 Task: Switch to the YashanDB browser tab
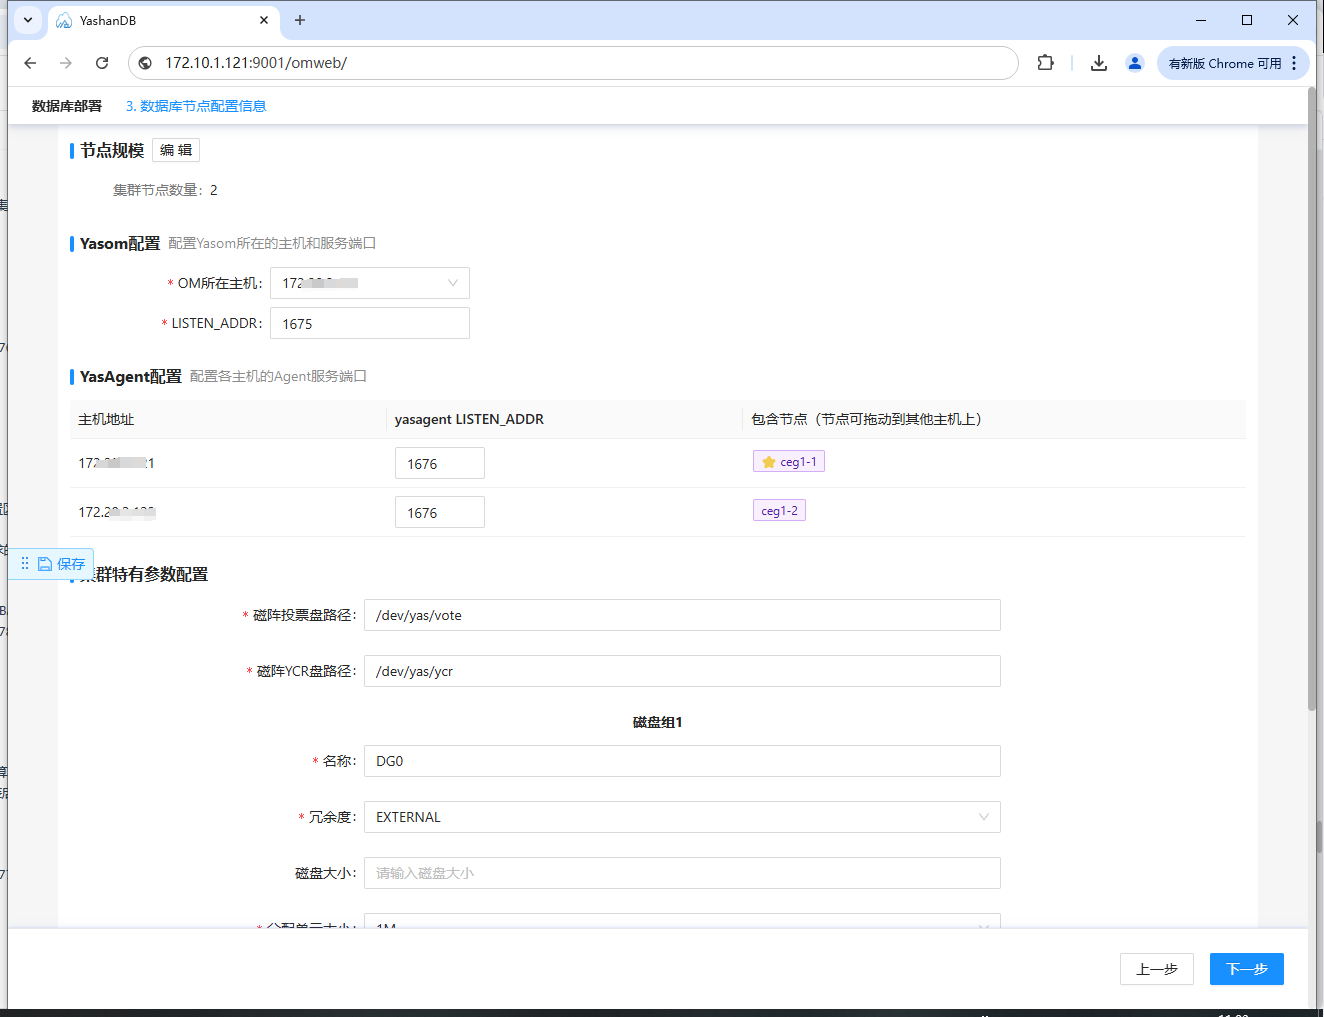[x=165, y=20]
